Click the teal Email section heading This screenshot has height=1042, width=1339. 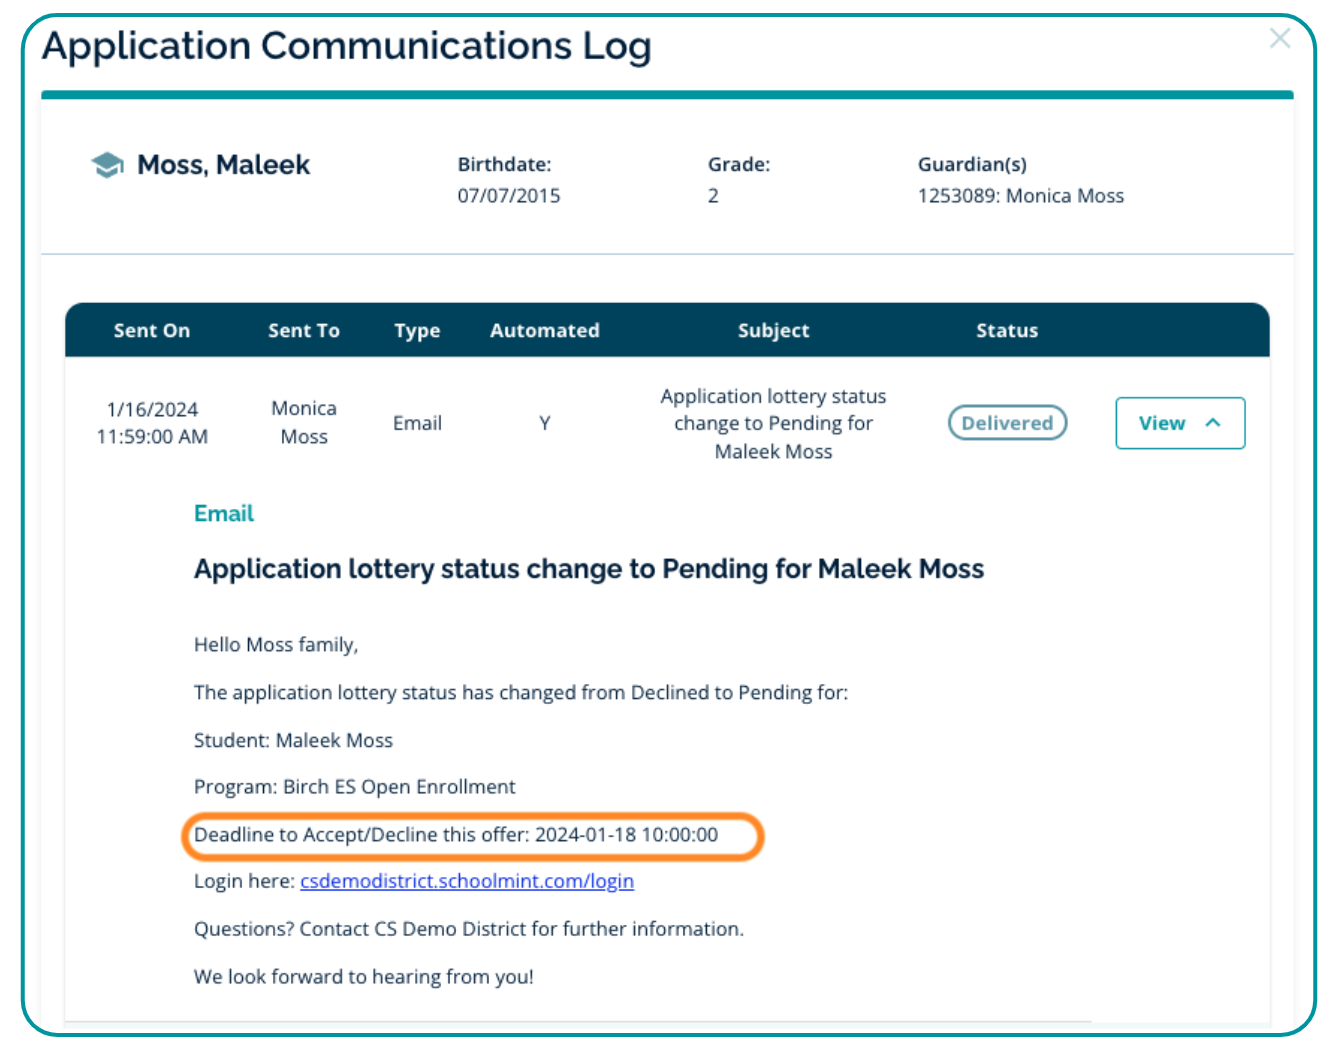tap(224, 514)
